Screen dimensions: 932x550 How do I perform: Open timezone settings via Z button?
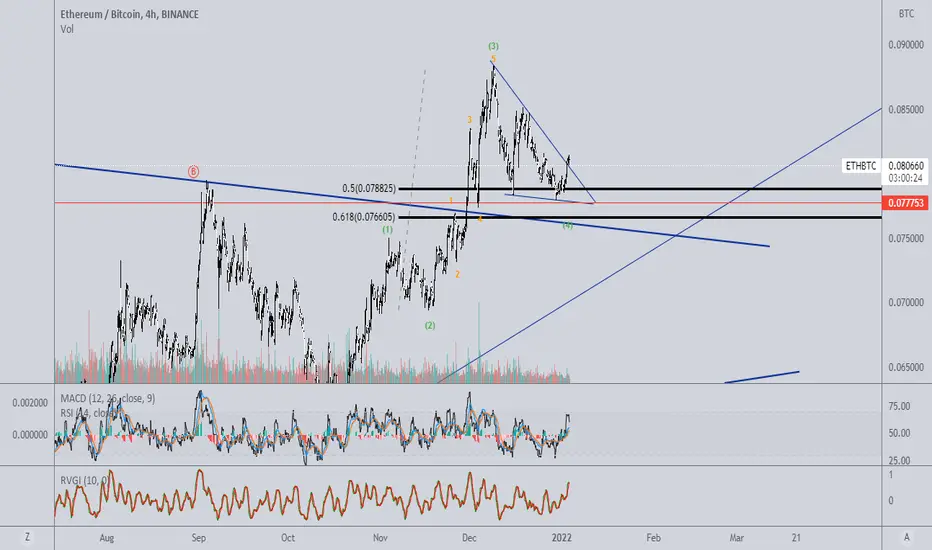coord(27,538)
